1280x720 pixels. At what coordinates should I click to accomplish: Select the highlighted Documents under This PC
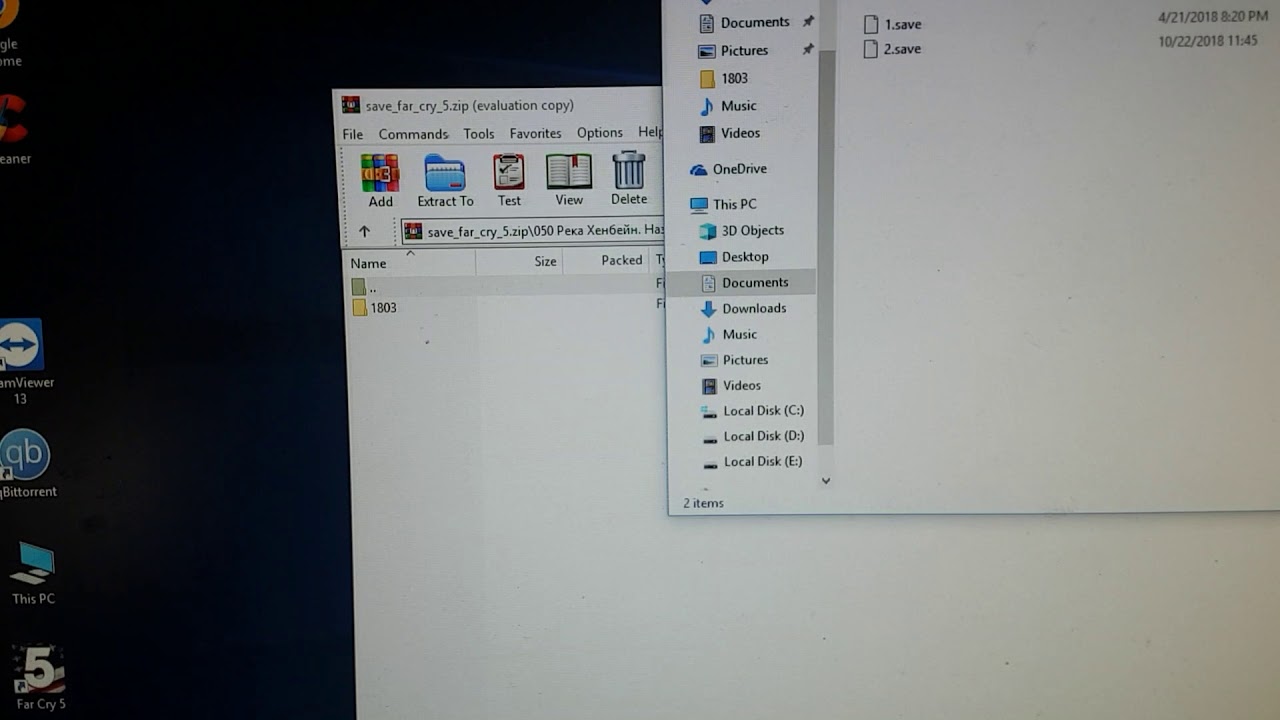(x=741, y=283)
